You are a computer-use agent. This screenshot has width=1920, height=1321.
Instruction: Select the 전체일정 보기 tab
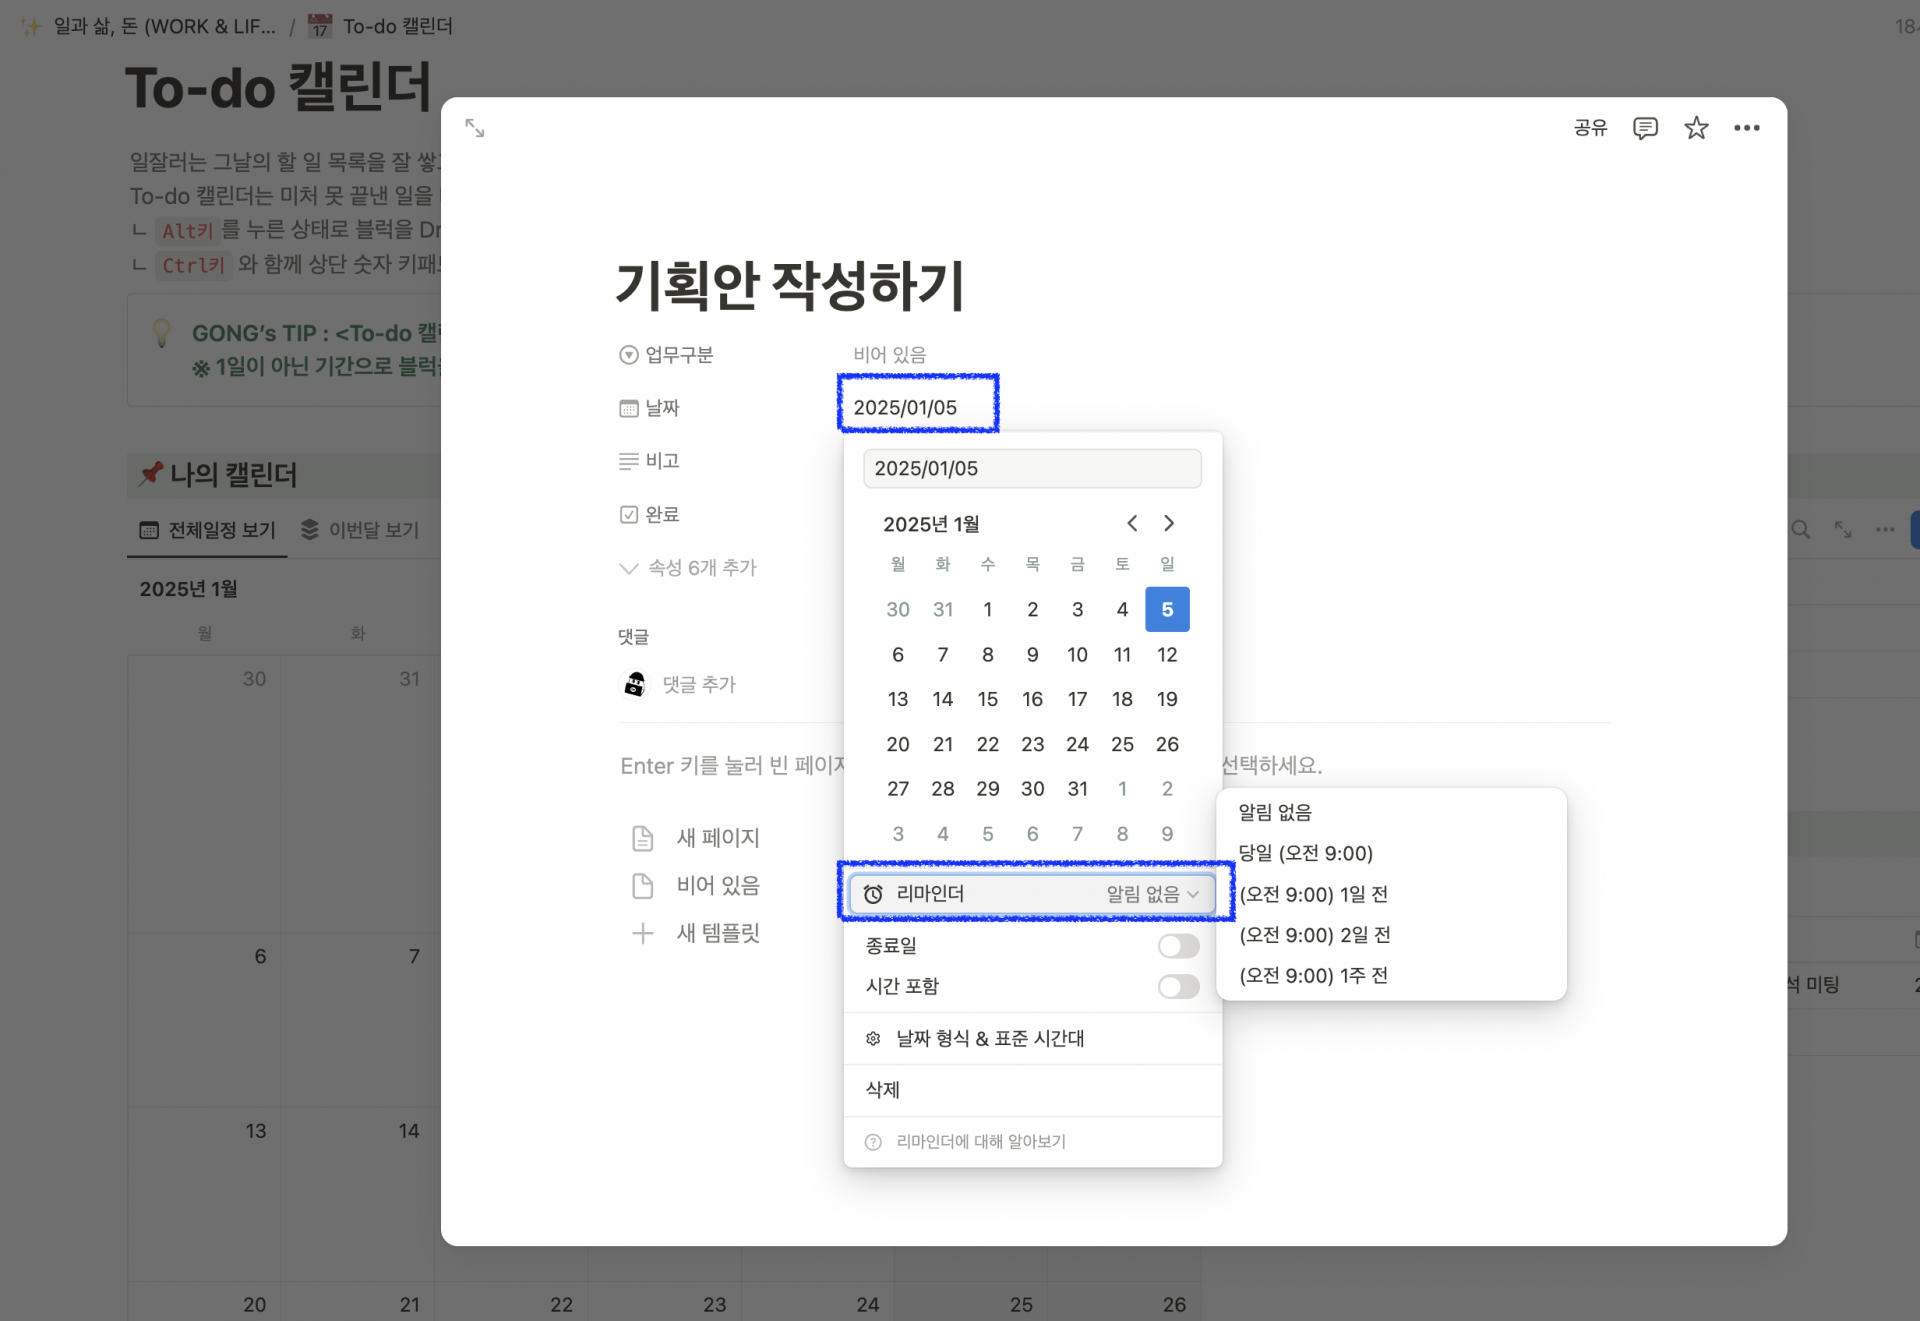click(207, 530)
